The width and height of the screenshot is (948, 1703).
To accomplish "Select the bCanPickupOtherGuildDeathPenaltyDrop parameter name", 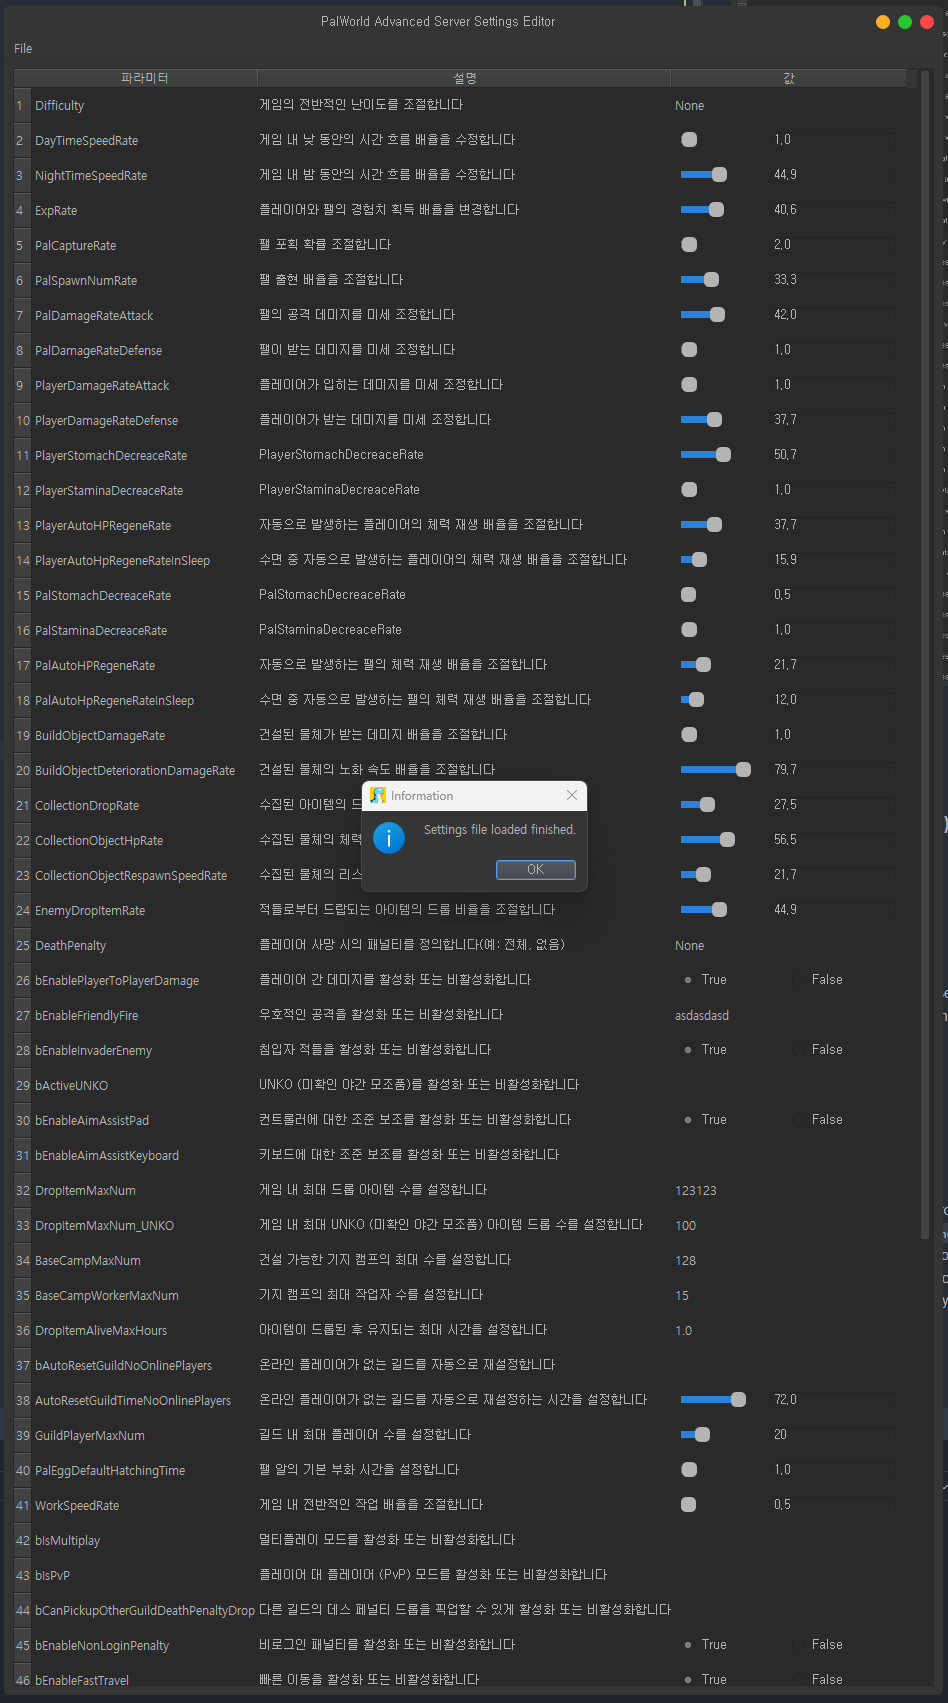I will [x=145, y=1611].
